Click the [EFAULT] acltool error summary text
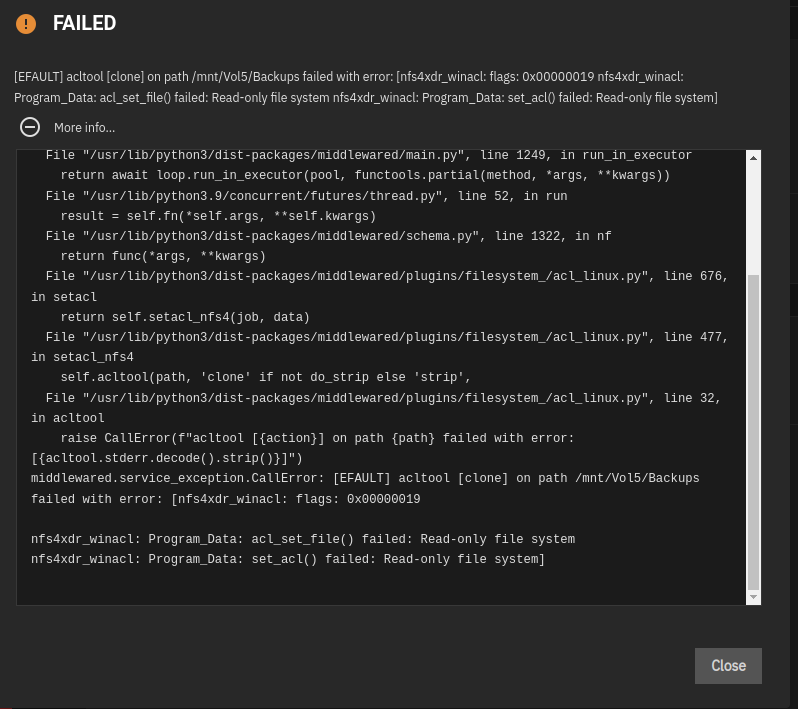The width and height of the screenshot is (798, 709). [x=366, y=87]
